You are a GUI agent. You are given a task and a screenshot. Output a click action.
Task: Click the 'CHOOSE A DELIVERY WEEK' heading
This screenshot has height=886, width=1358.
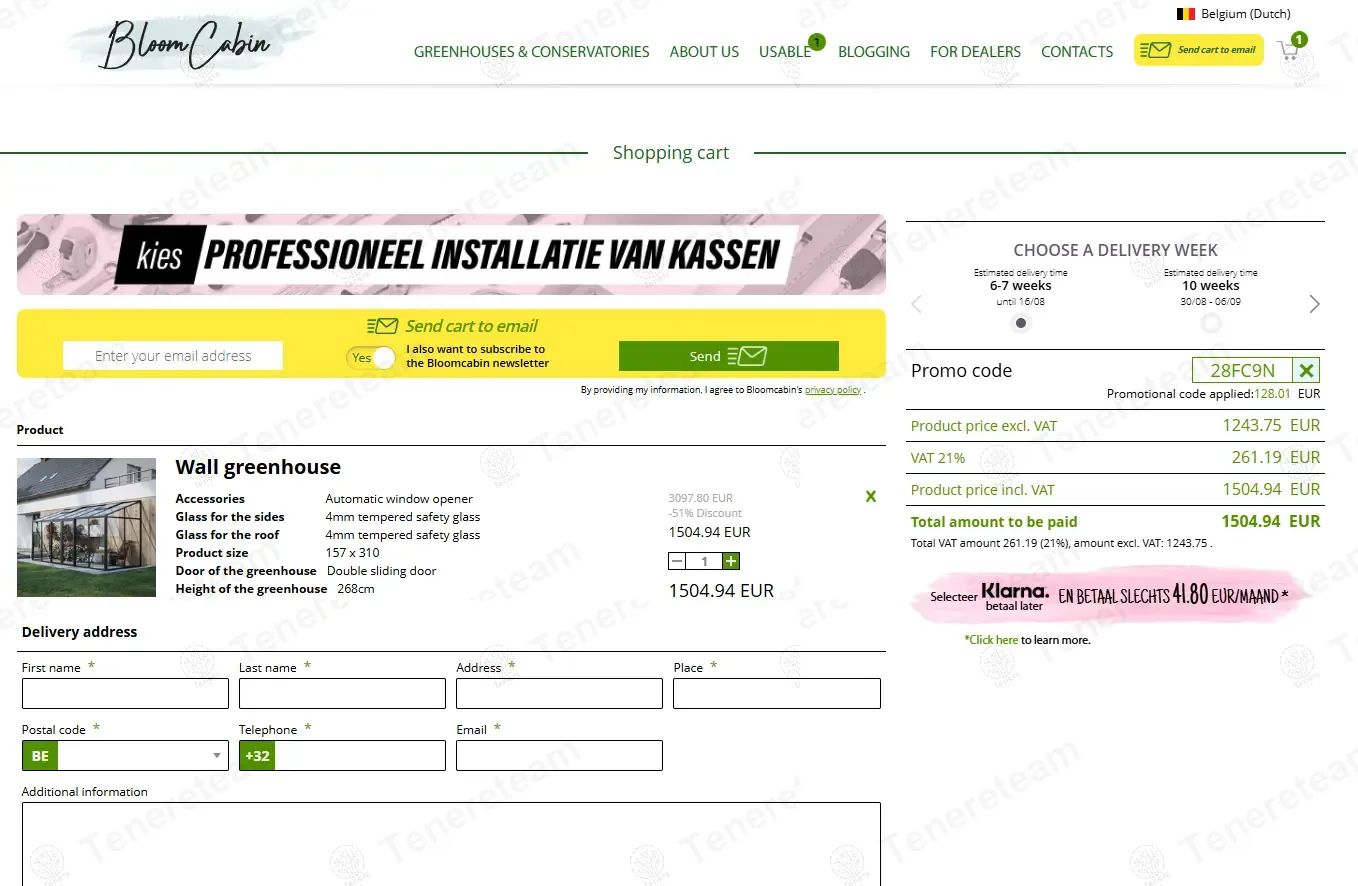[x=1115, y=250]
